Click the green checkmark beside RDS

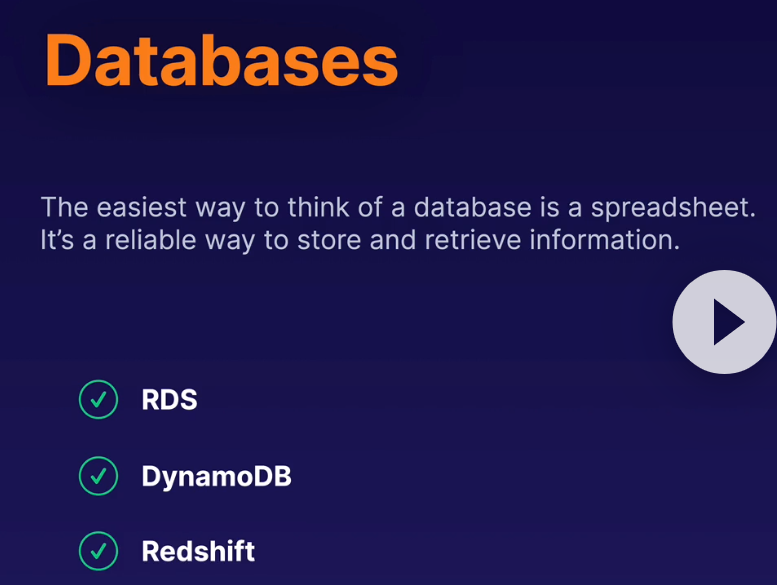pos(98,400)
